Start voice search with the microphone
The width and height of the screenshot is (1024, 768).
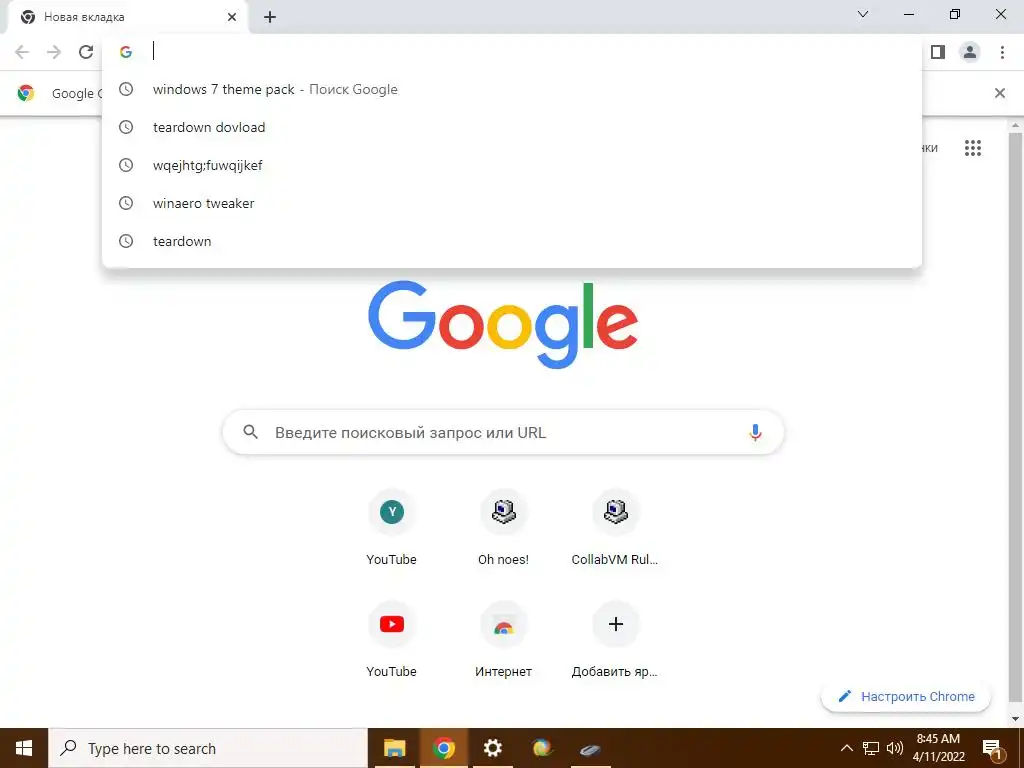755,432
